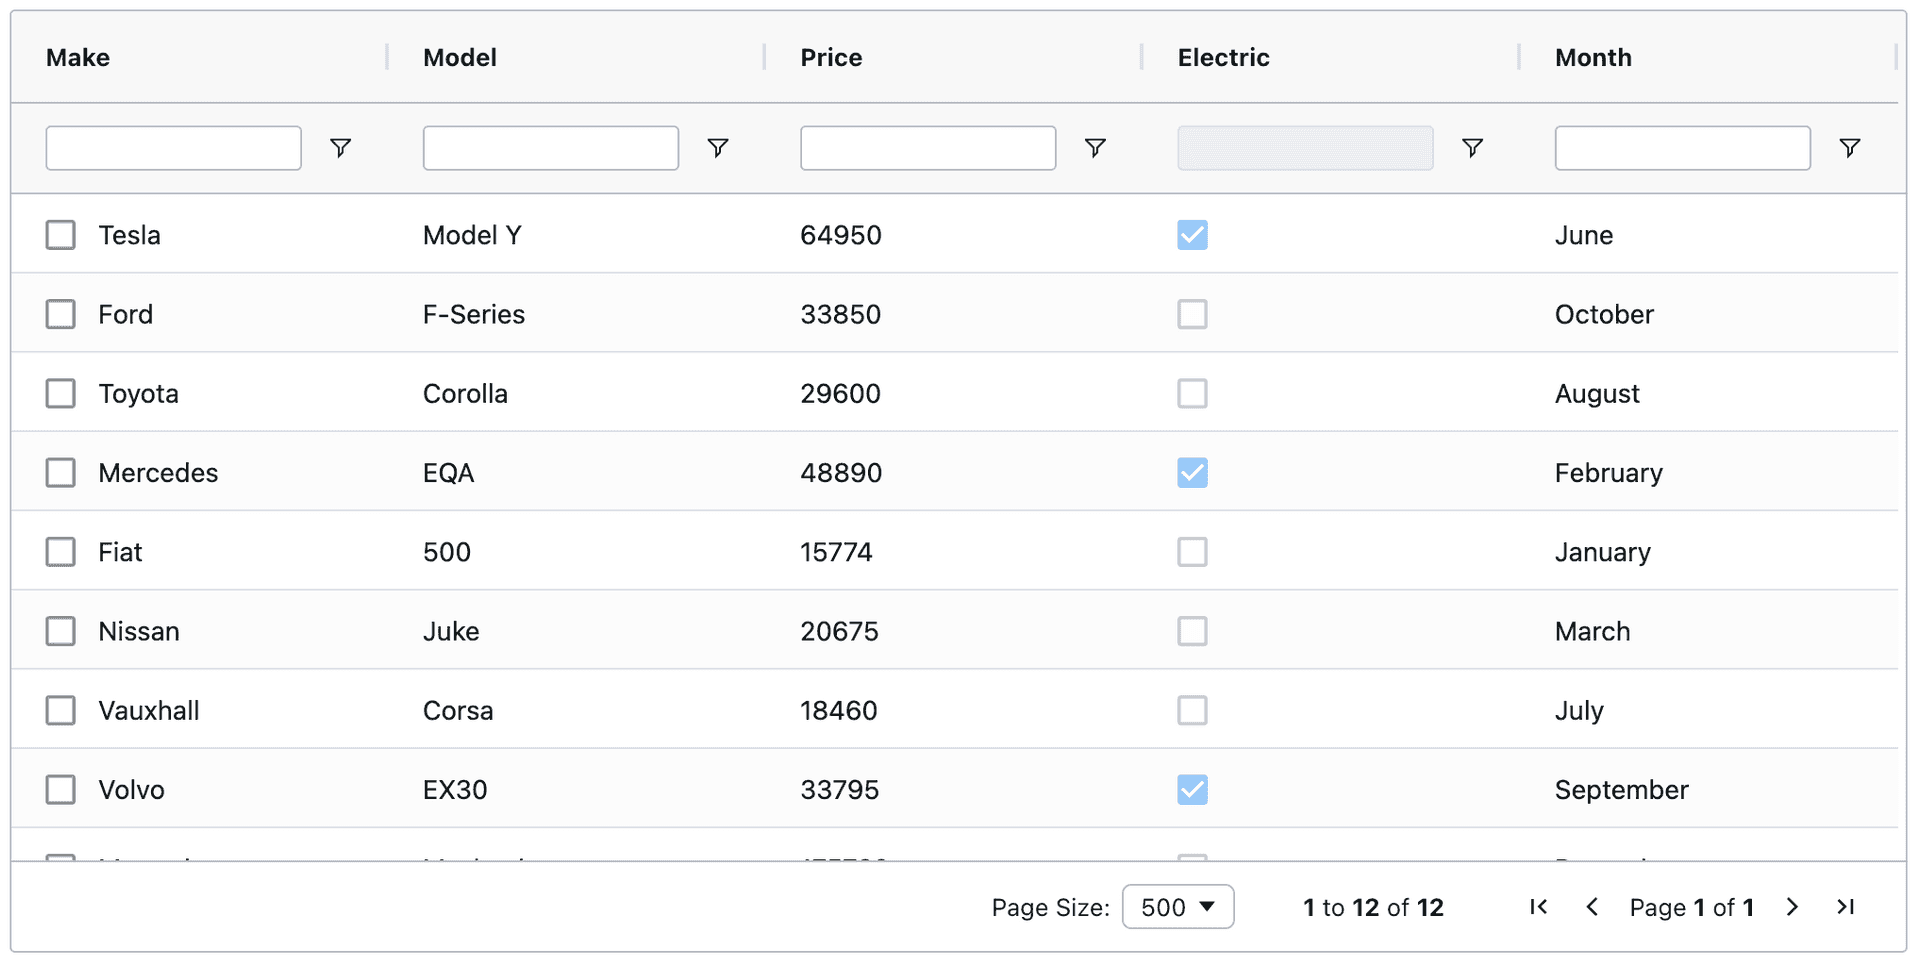Focus the Price filter text box
Image resolution: width=1920 pixels, height=966 pixels.
(928, 148)
